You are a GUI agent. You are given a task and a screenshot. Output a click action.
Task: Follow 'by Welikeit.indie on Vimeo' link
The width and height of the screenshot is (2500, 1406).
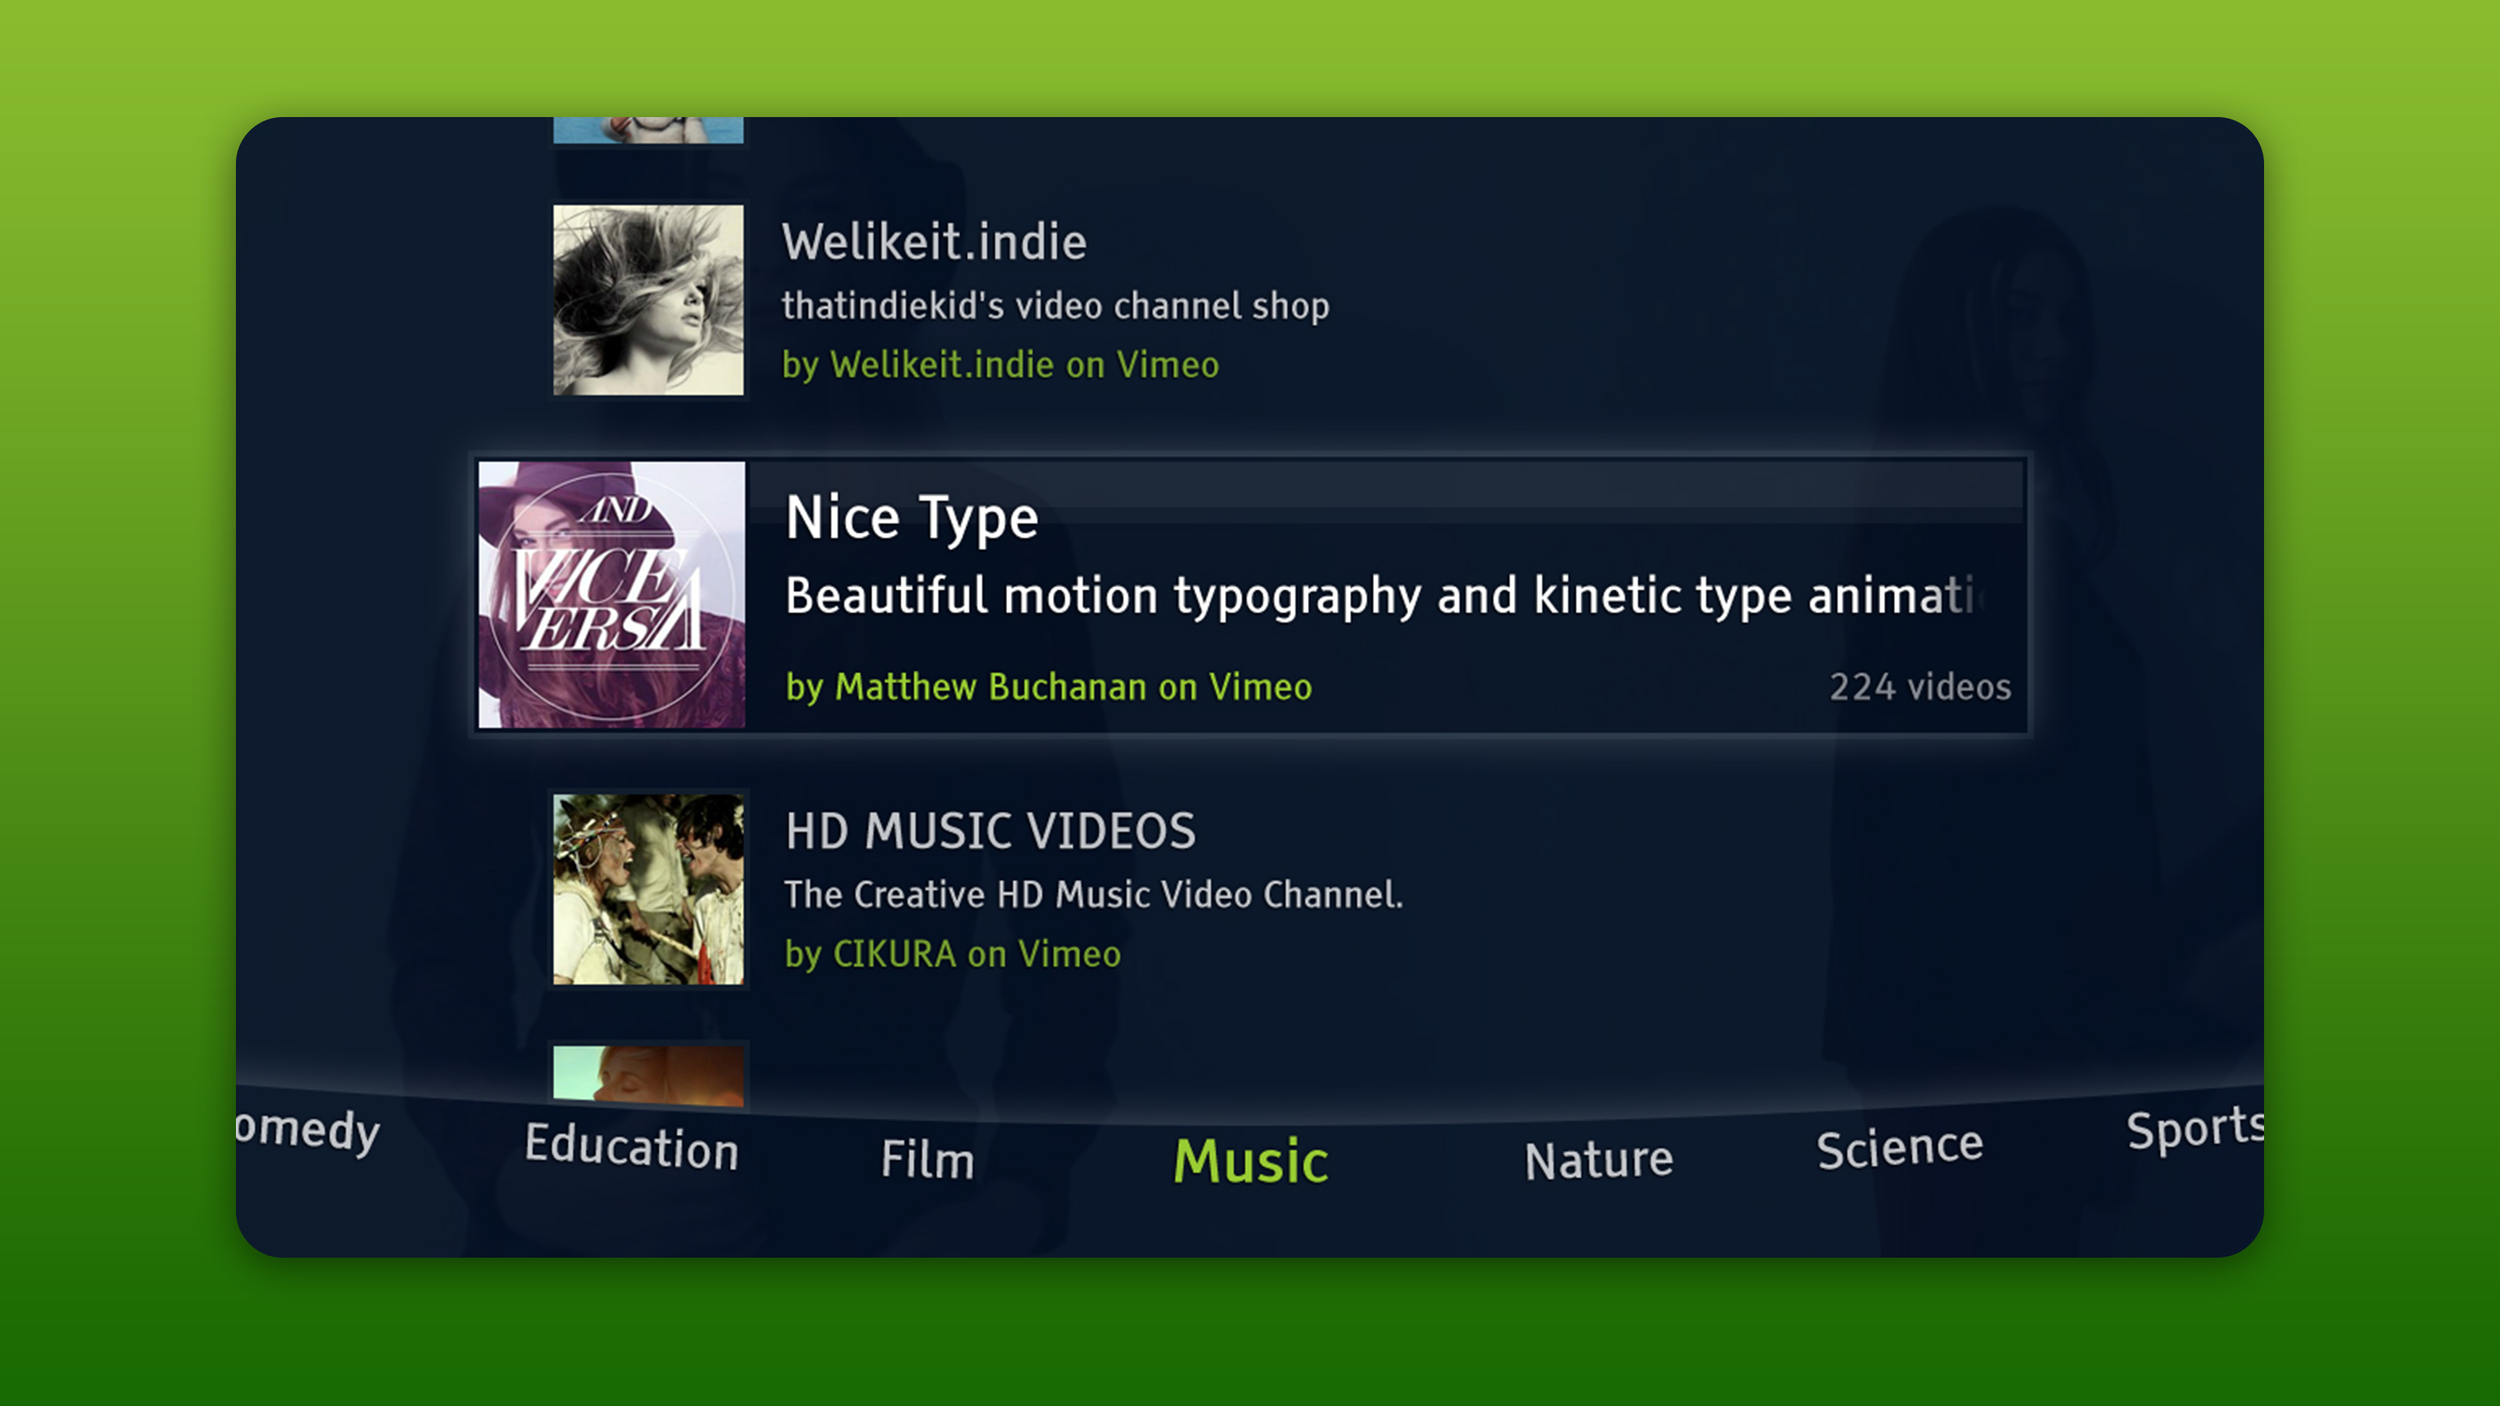click(1000, 365)
